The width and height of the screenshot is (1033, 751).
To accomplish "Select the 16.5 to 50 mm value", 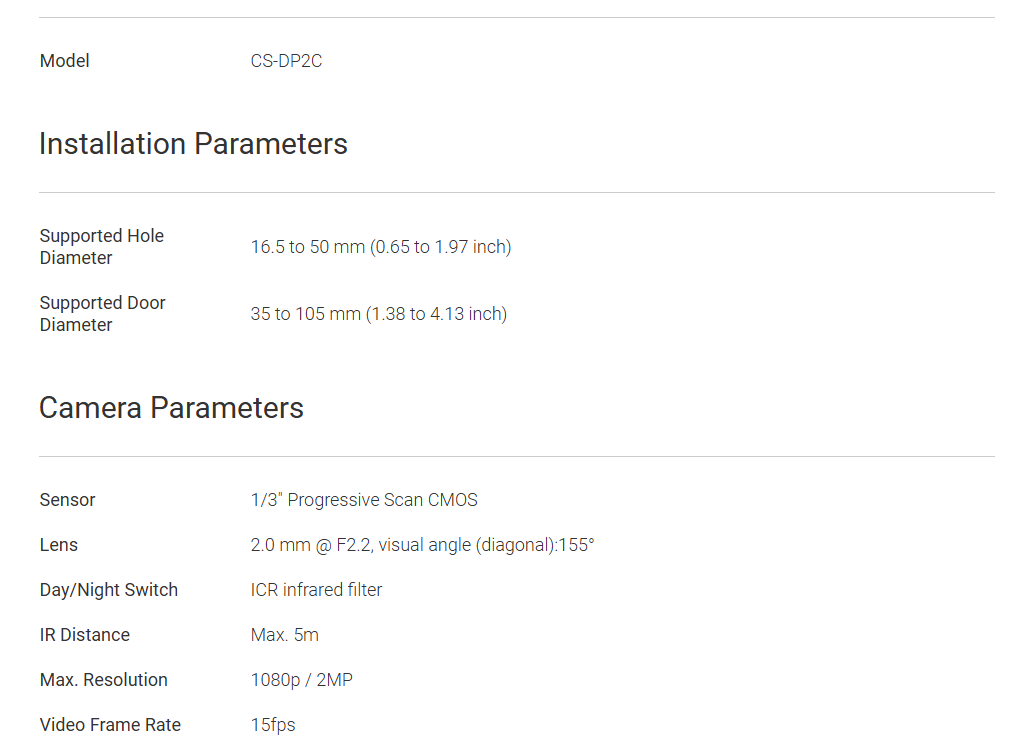I will click(380, 247).
